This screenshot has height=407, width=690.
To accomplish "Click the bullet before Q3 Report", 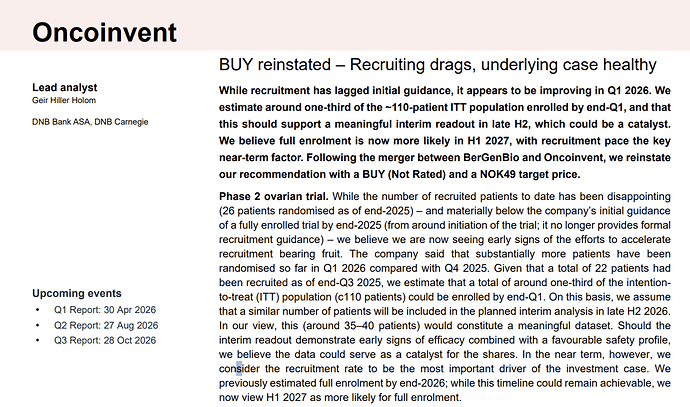I will (x=37, y=340).
